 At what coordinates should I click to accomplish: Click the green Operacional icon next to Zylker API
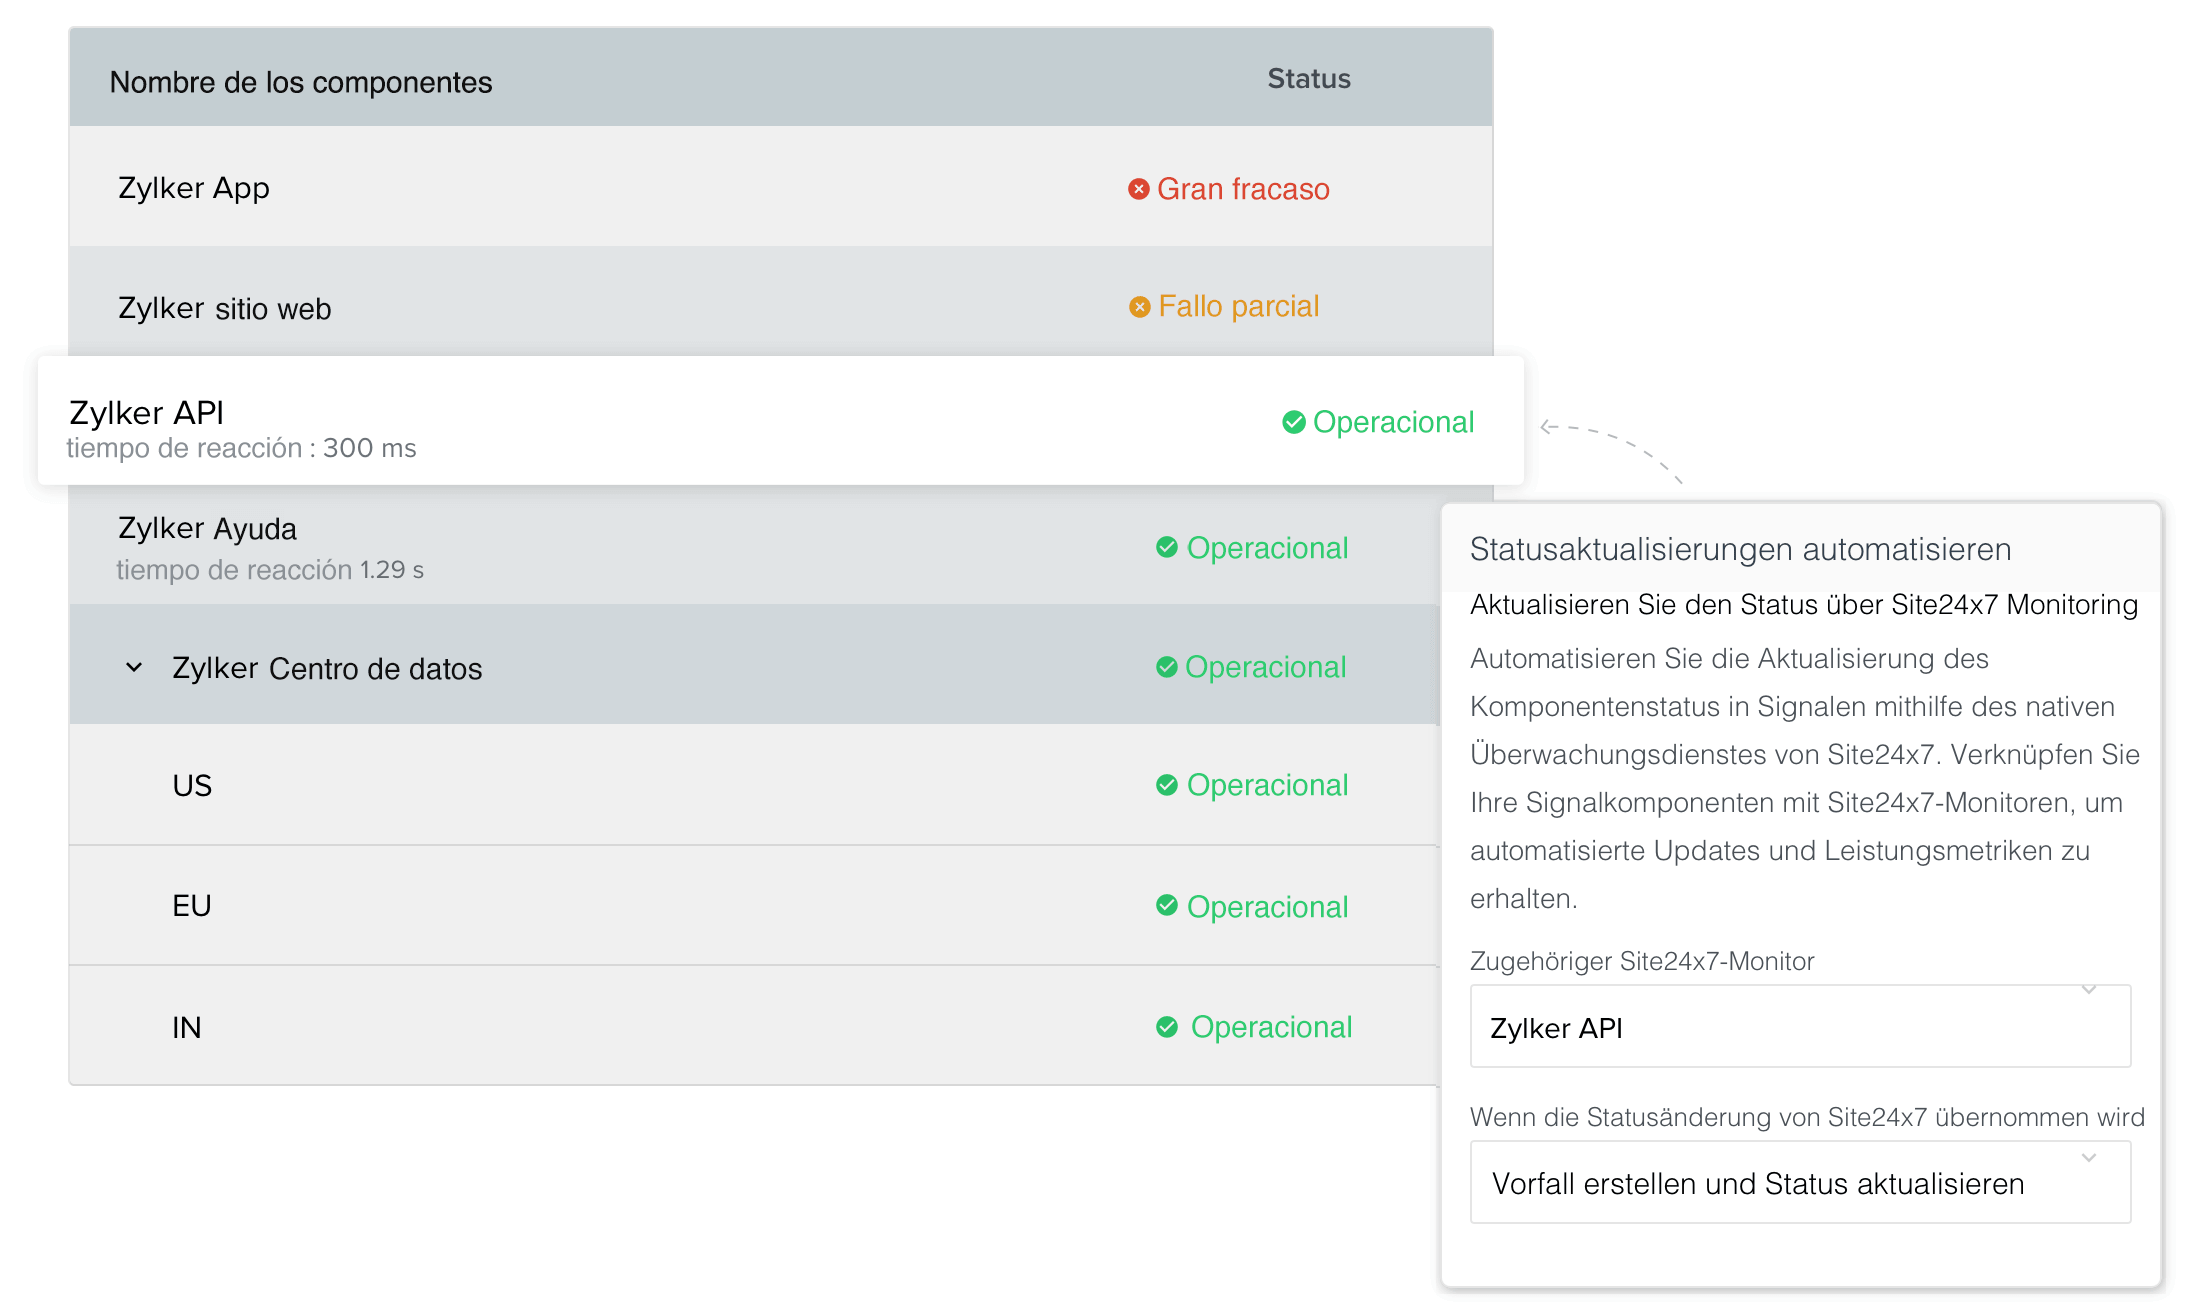pos(1292,422)
